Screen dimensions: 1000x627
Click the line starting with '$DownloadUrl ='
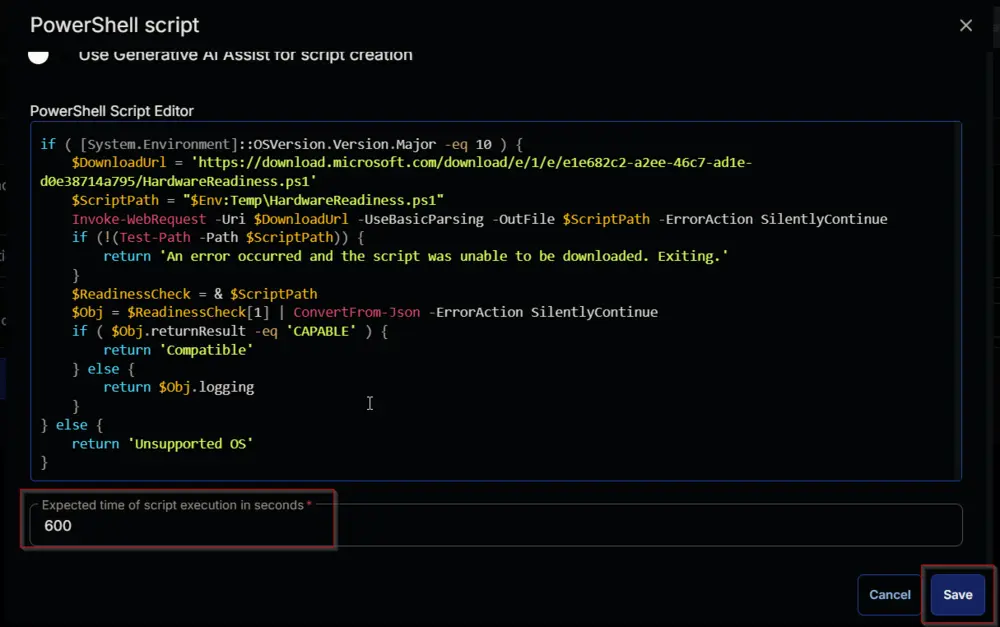(x=411, y=163)
